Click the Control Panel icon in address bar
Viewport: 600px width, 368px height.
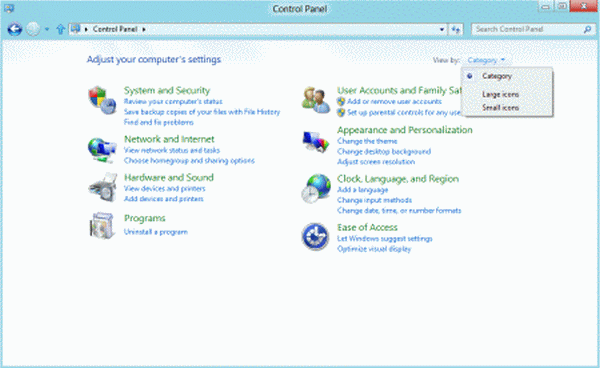(75, 29)
